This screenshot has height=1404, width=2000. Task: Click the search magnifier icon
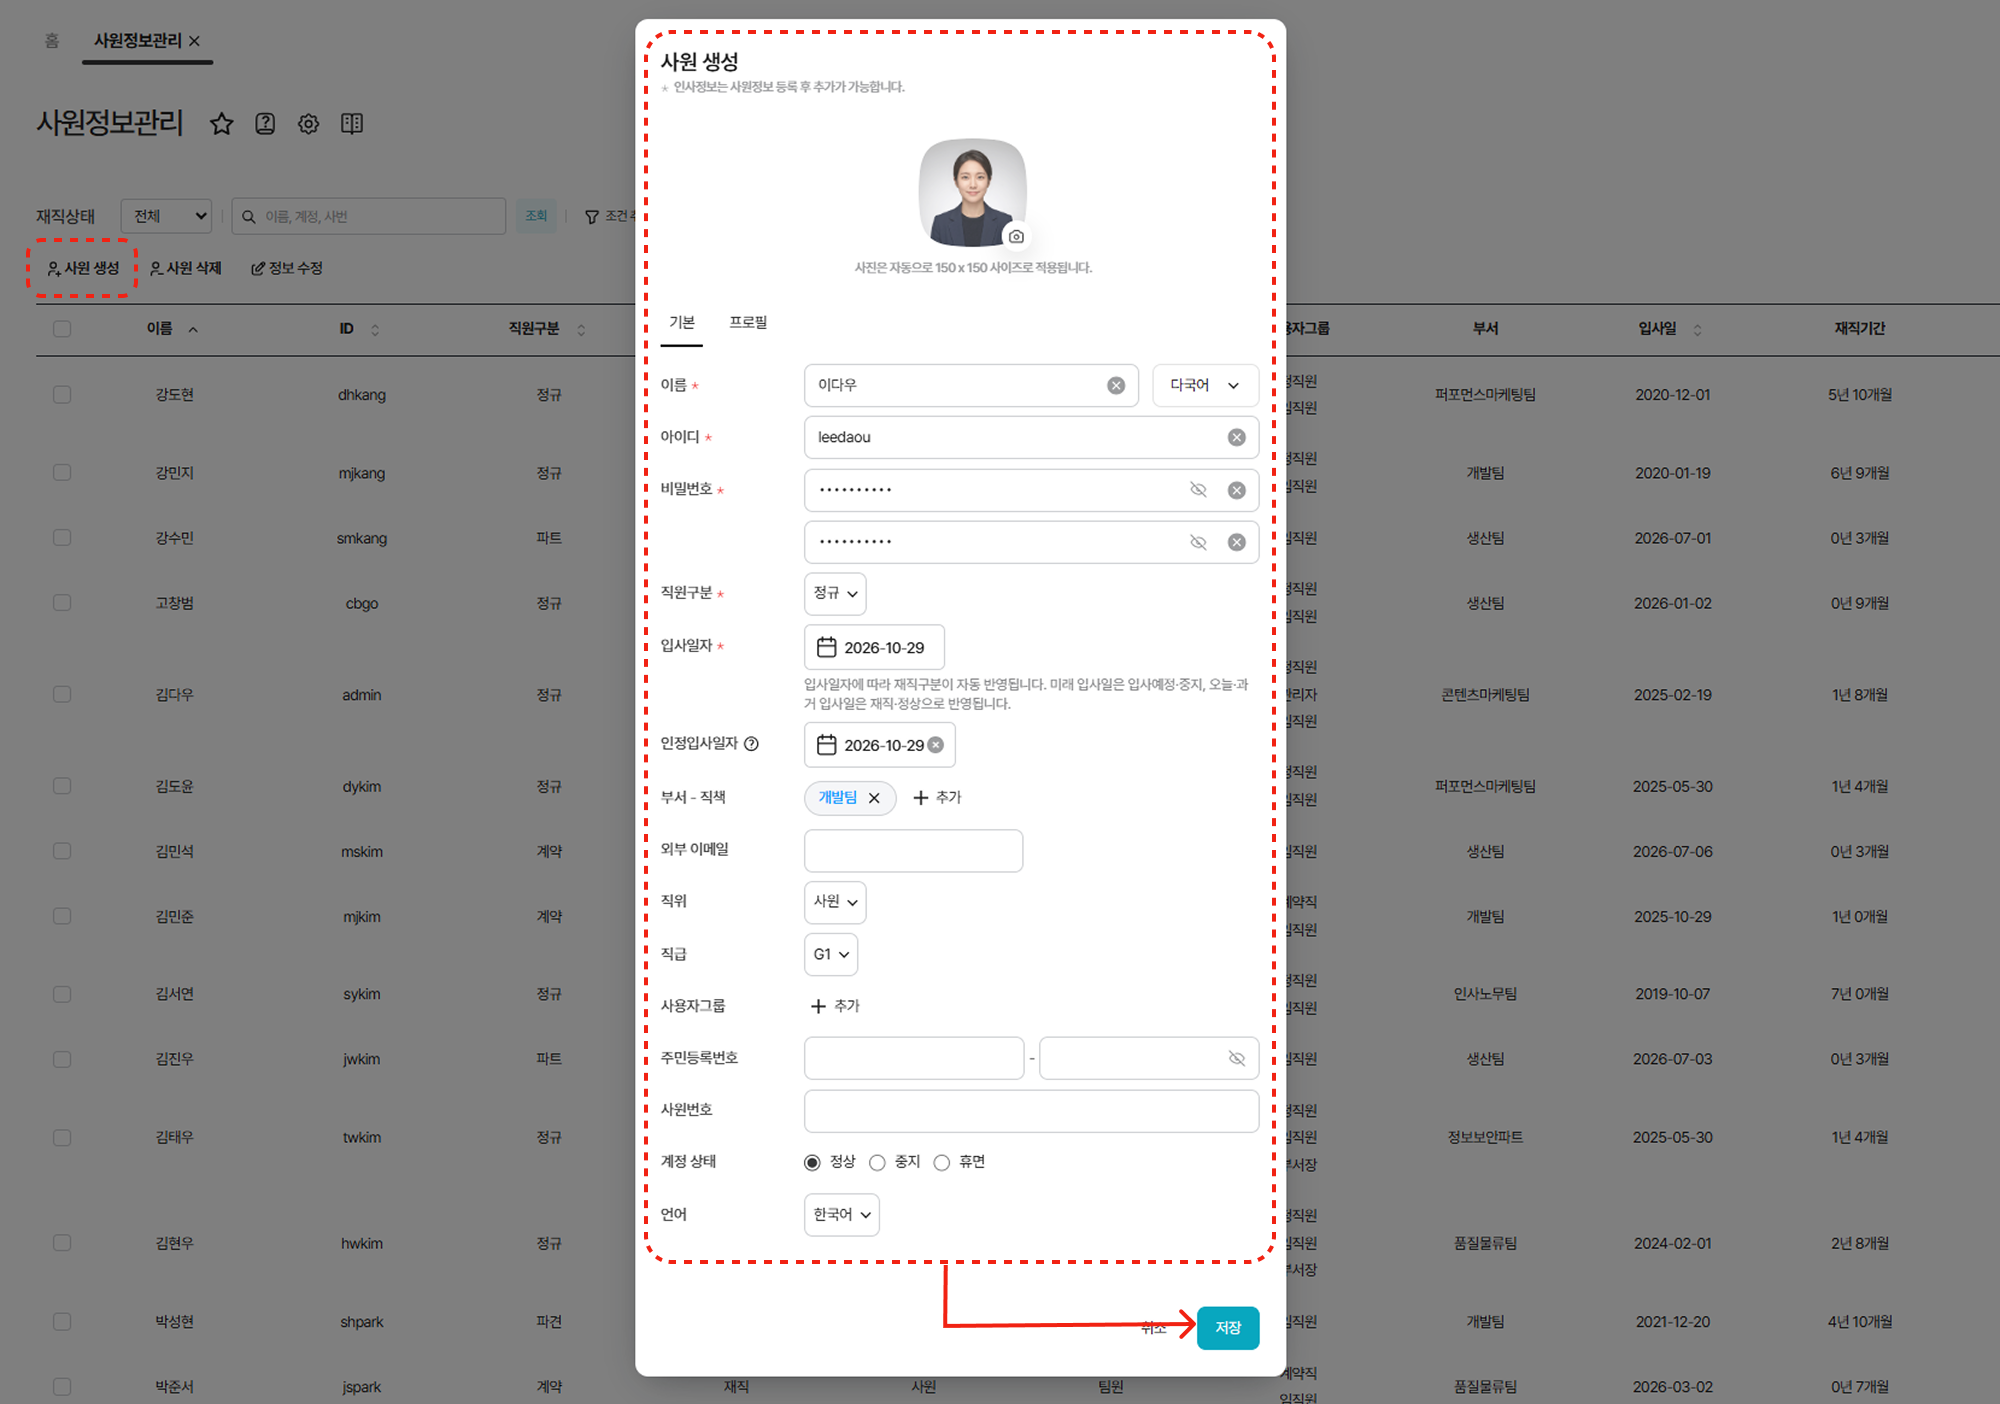coord(249,217)
